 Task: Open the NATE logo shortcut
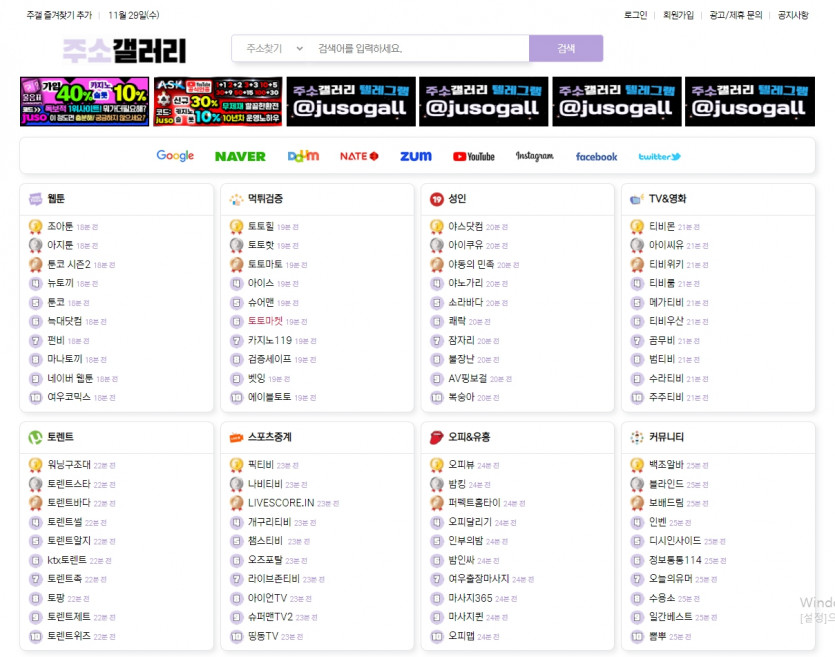coord(359,156)
